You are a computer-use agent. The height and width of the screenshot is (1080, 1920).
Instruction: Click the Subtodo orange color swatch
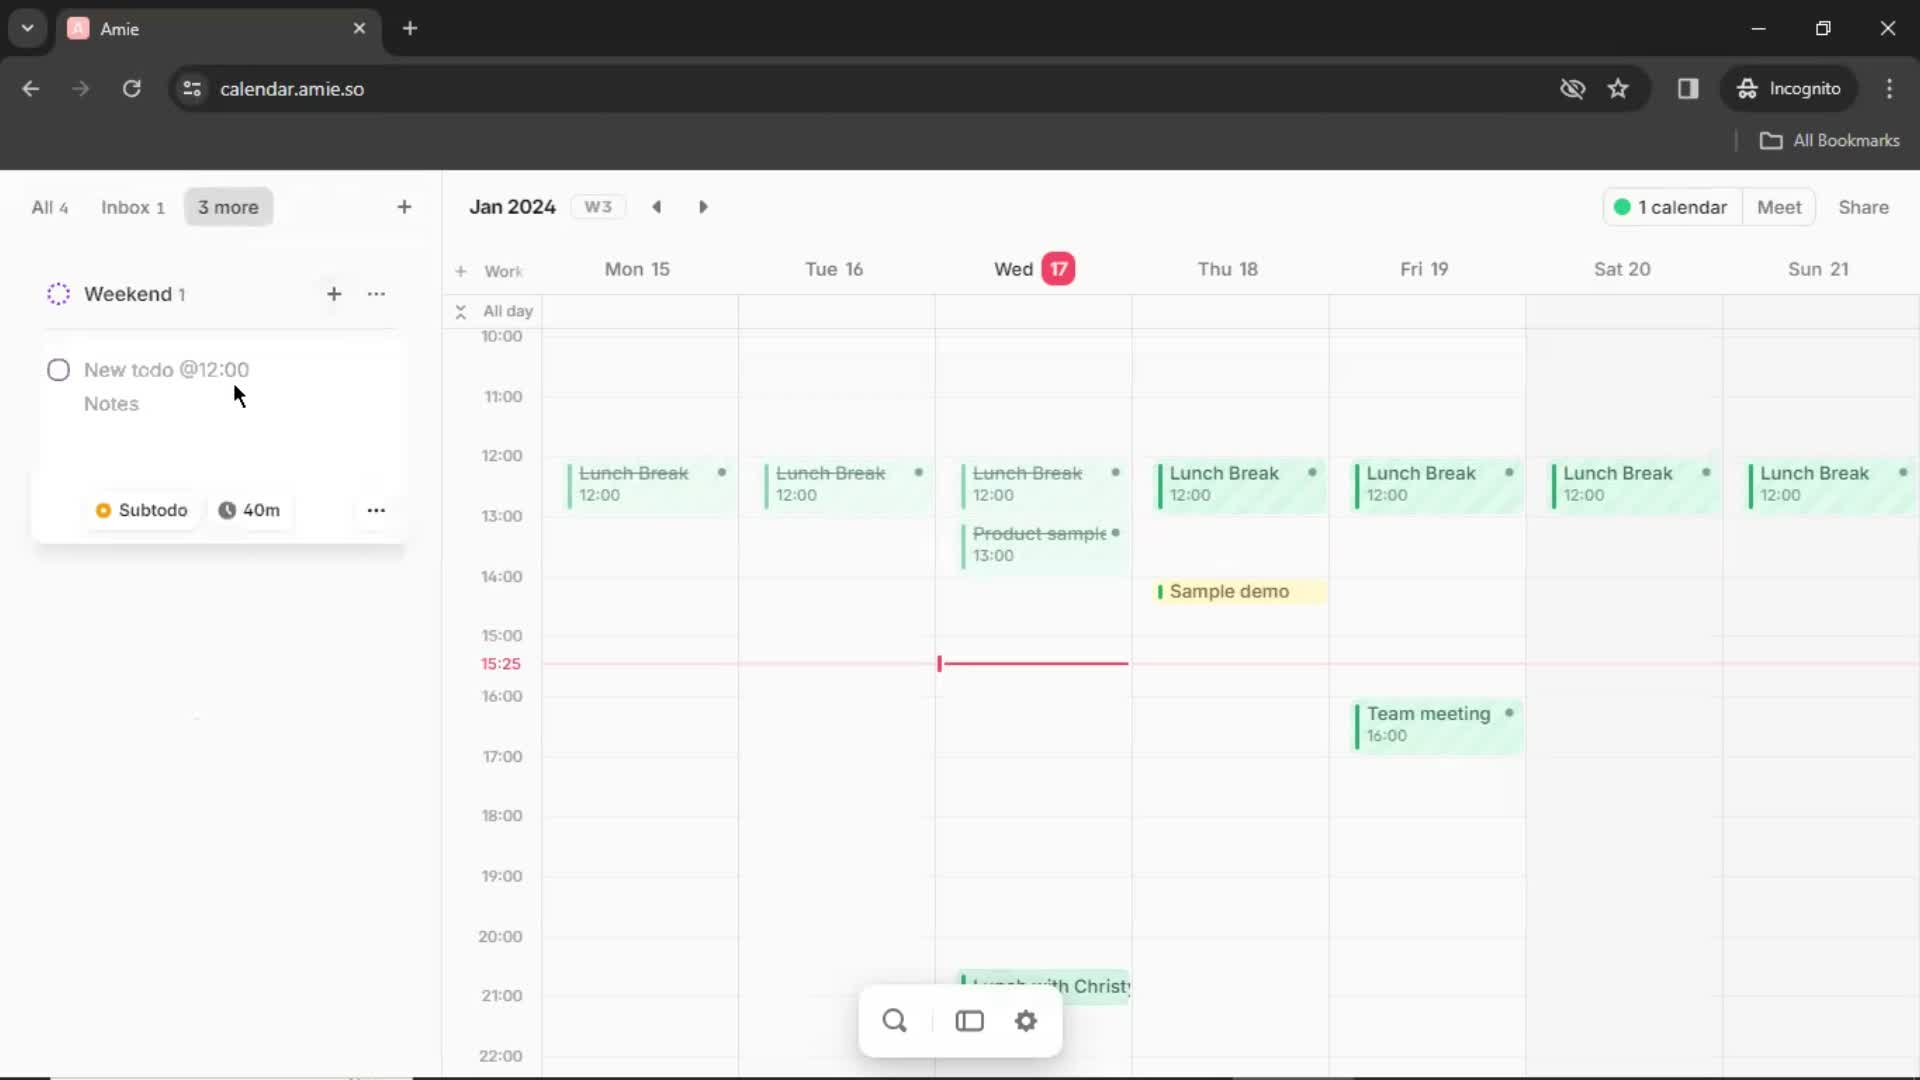(x=103, y=510)
